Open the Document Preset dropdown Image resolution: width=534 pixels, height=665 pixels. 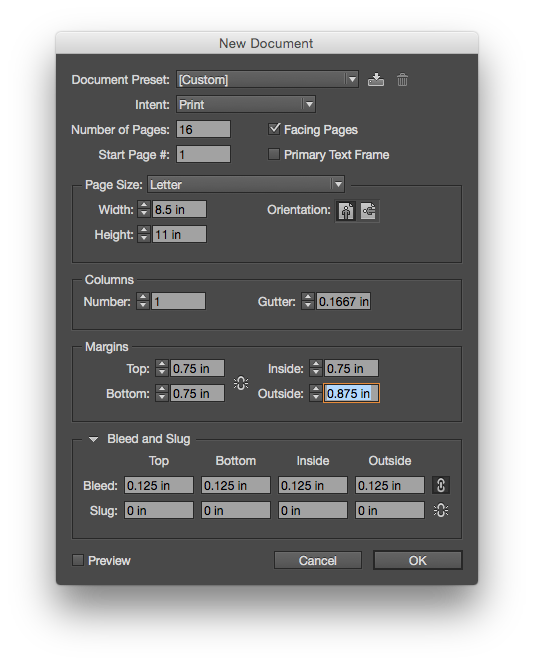(268, 79)
